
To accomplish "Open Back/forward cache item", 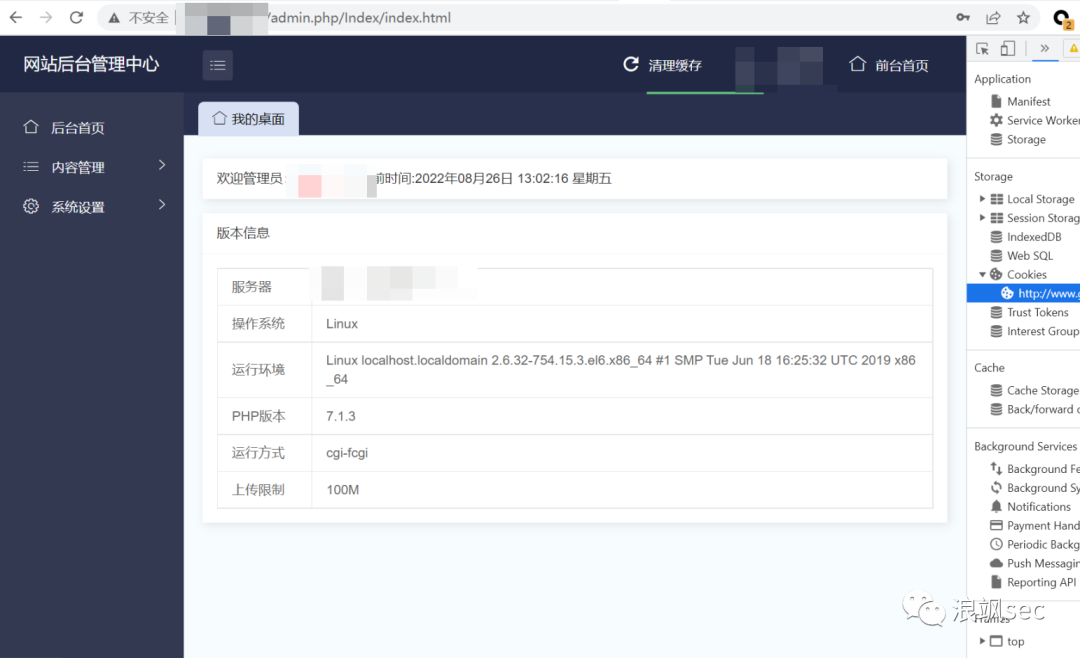I will tap(1035, 409).
